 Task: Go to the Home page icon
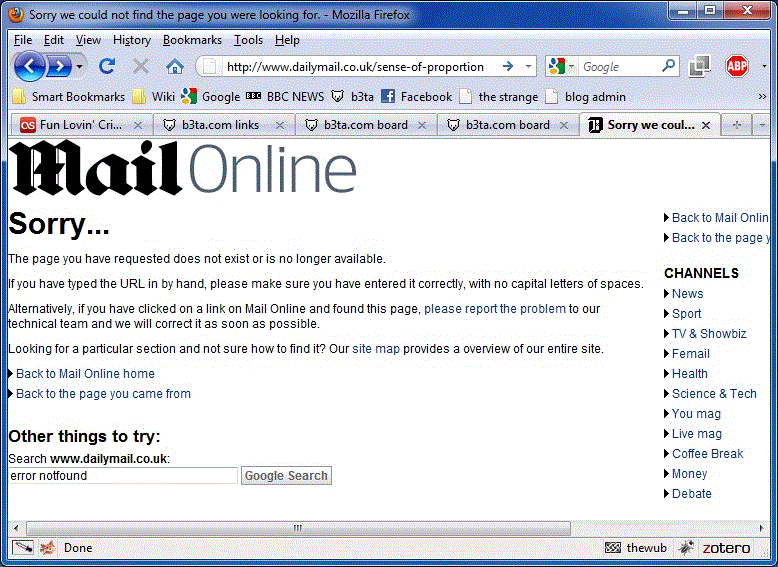(175, 66)
